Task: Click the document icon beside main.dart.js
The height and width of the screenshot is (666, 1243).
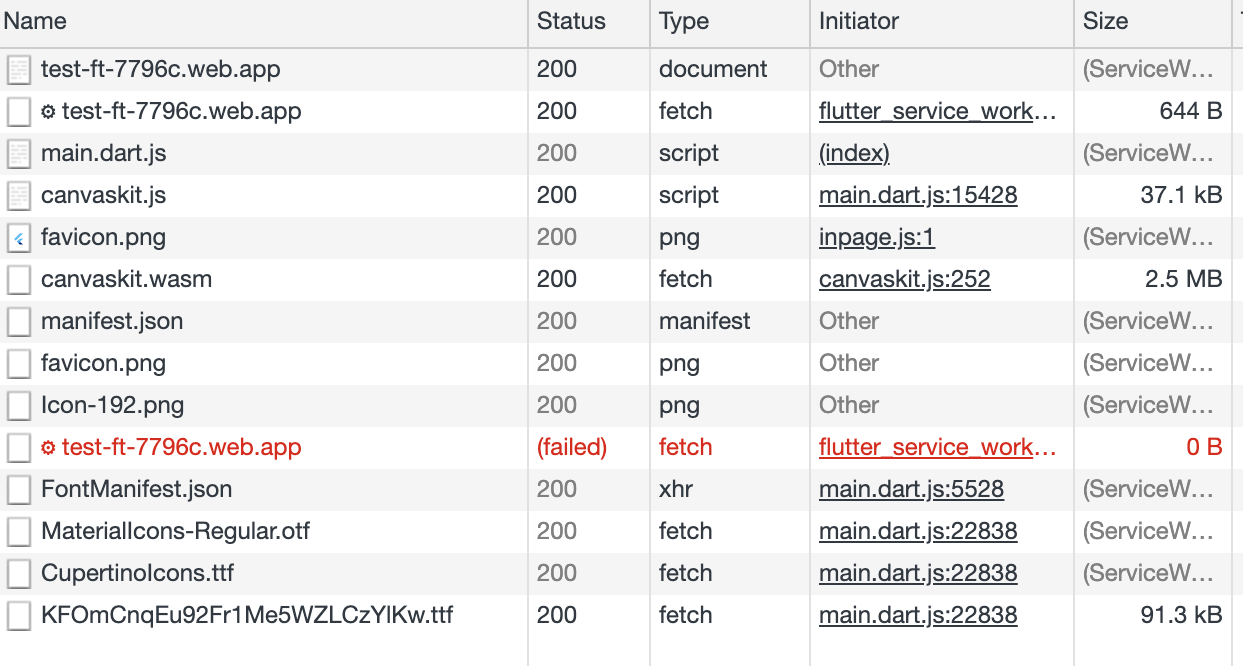Action: 19,154
